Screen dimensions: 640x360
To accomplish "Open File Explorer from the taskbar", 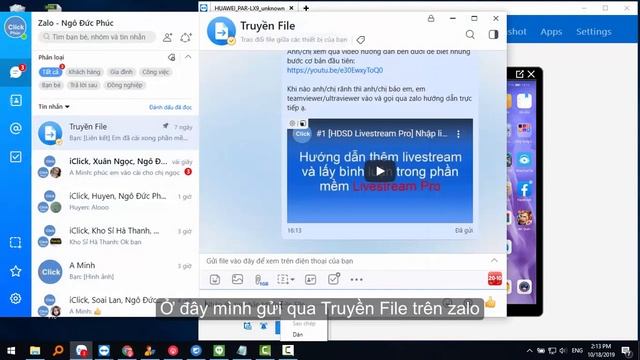I will 35,351.
